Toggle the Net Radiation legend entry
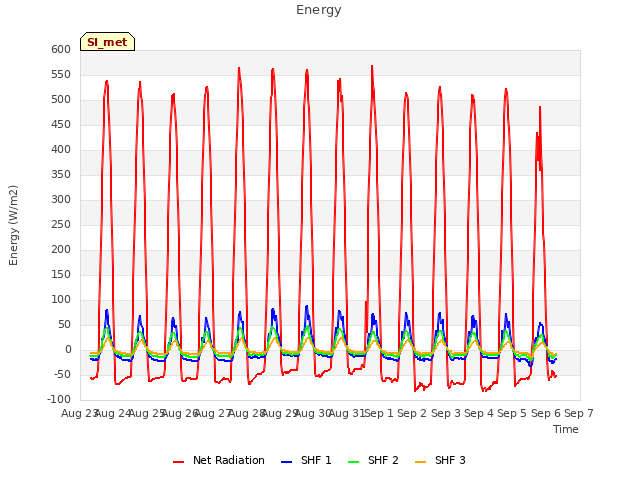Image resolution: width=640 pixels, height=480 pixels. [219, 460]
